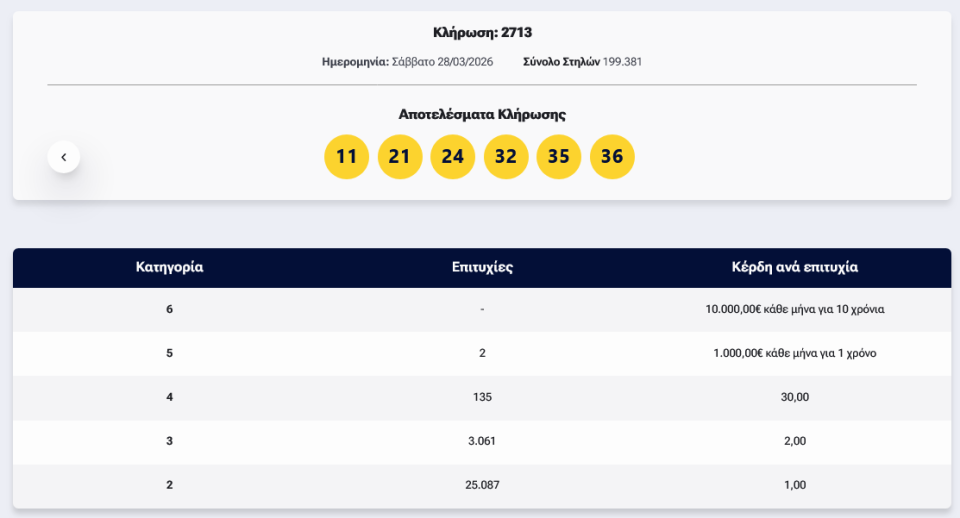Click the Κέρδη ανά επιτυχία column header
Image resolution: width=960 pixels, height=518 pixels.
coord(795,268)
